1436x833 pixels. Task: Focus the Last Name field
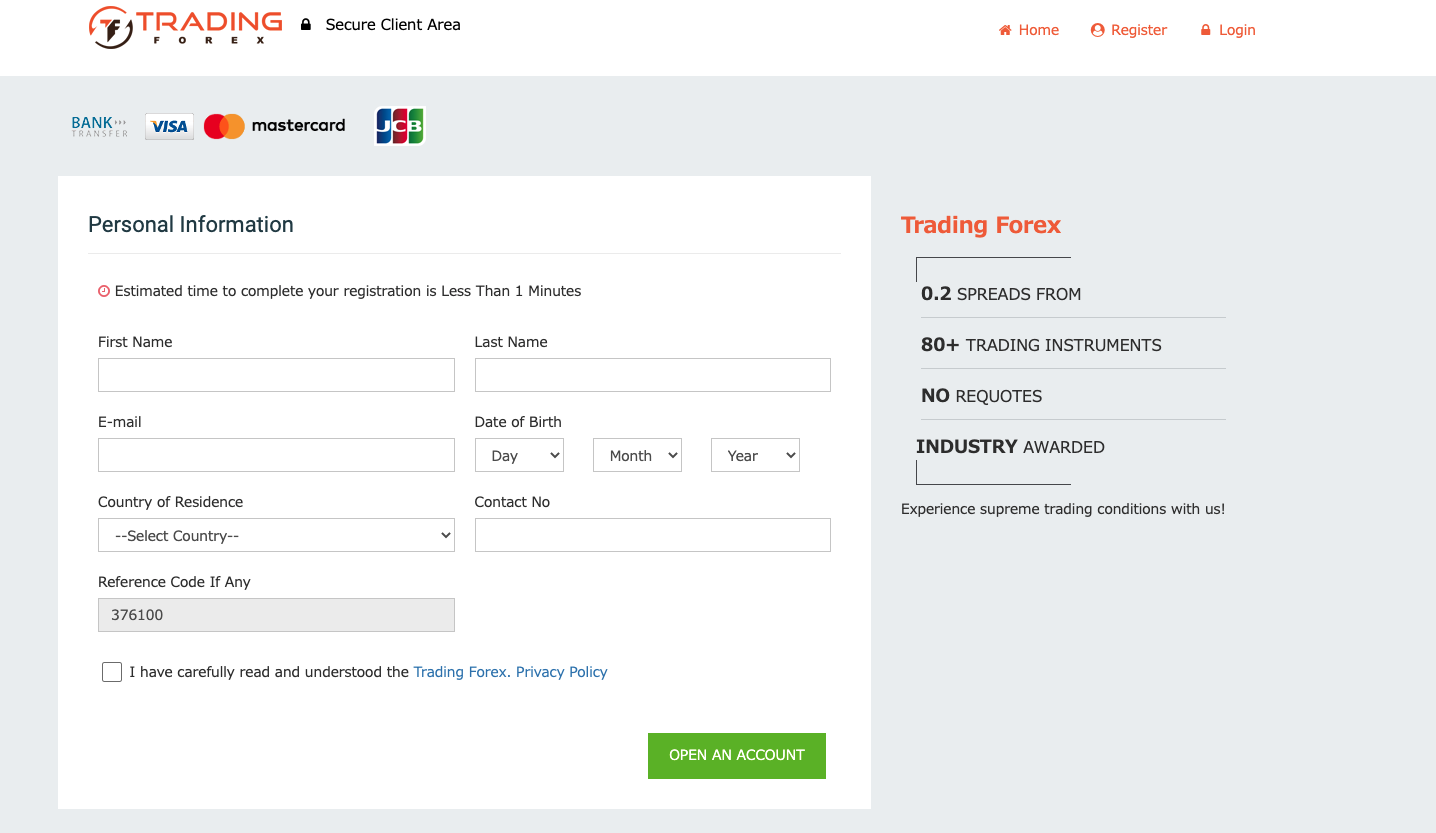point(653,375)
